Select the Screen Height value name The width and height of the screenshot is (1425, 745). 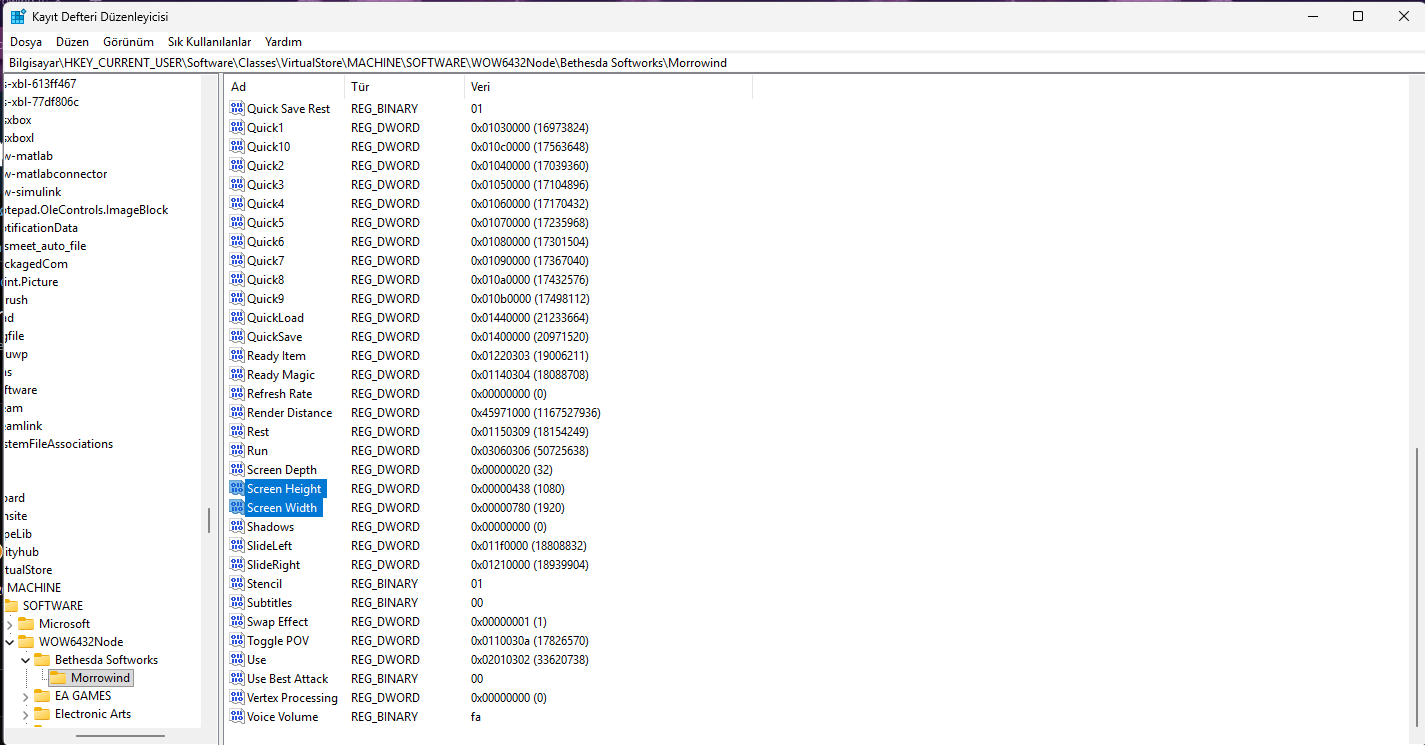(x=284, y=489)
